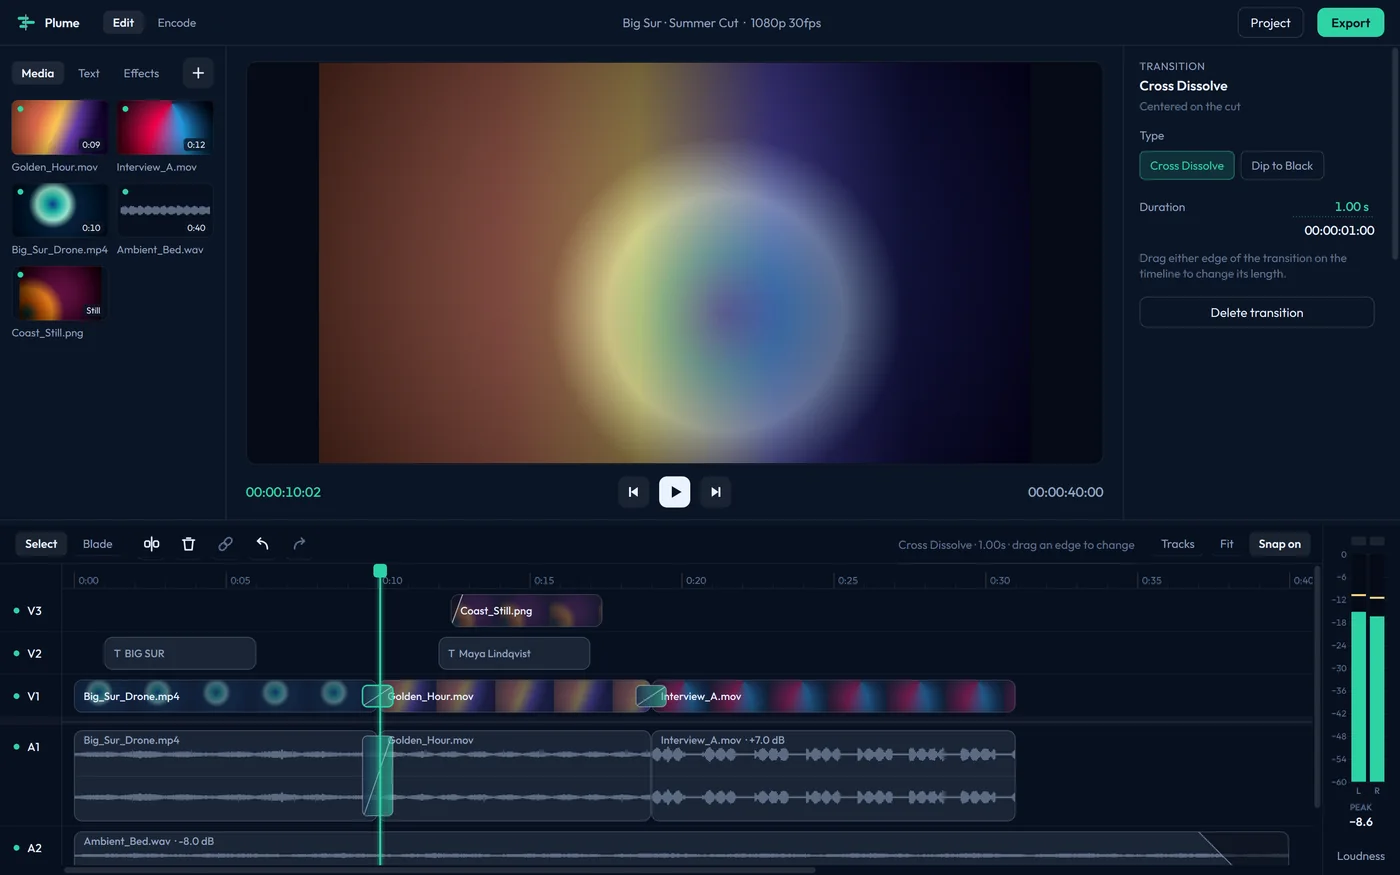Switch to the Encode mode tab
The height and width of the screenshot is (875, 1400).
pos(177,22)
